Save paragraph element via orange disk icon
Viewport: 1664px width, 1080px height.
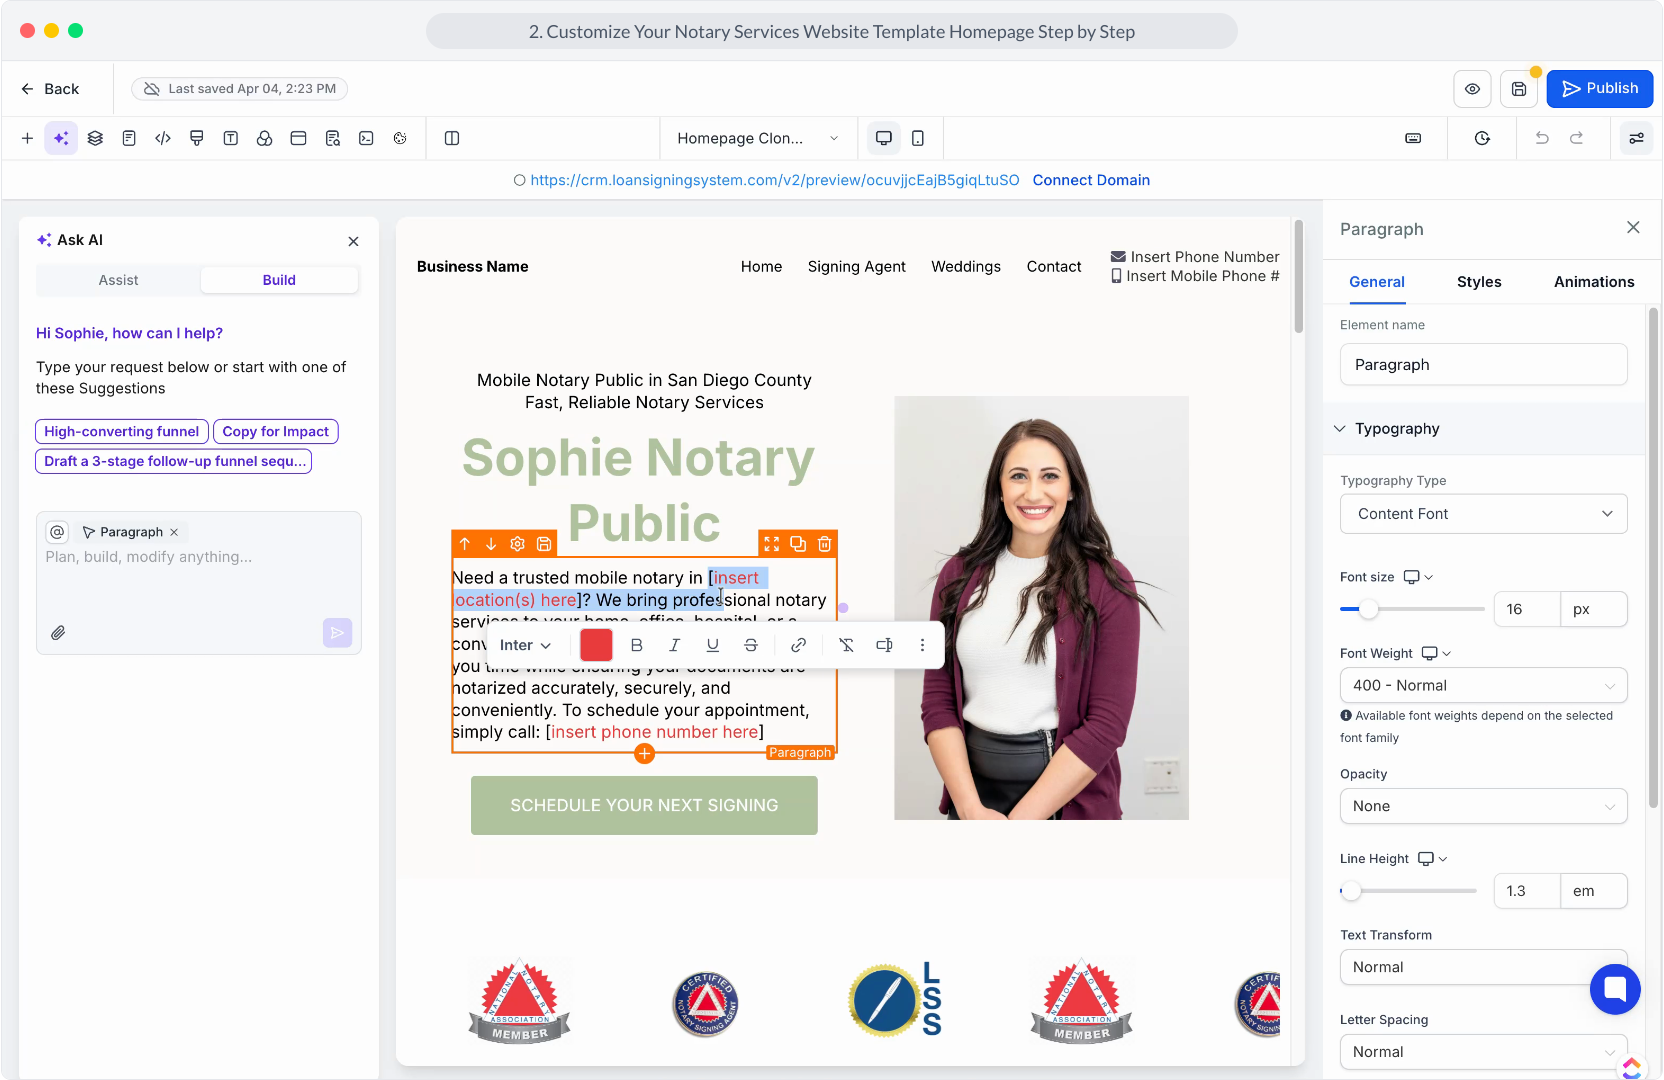(x=544, y=544)
